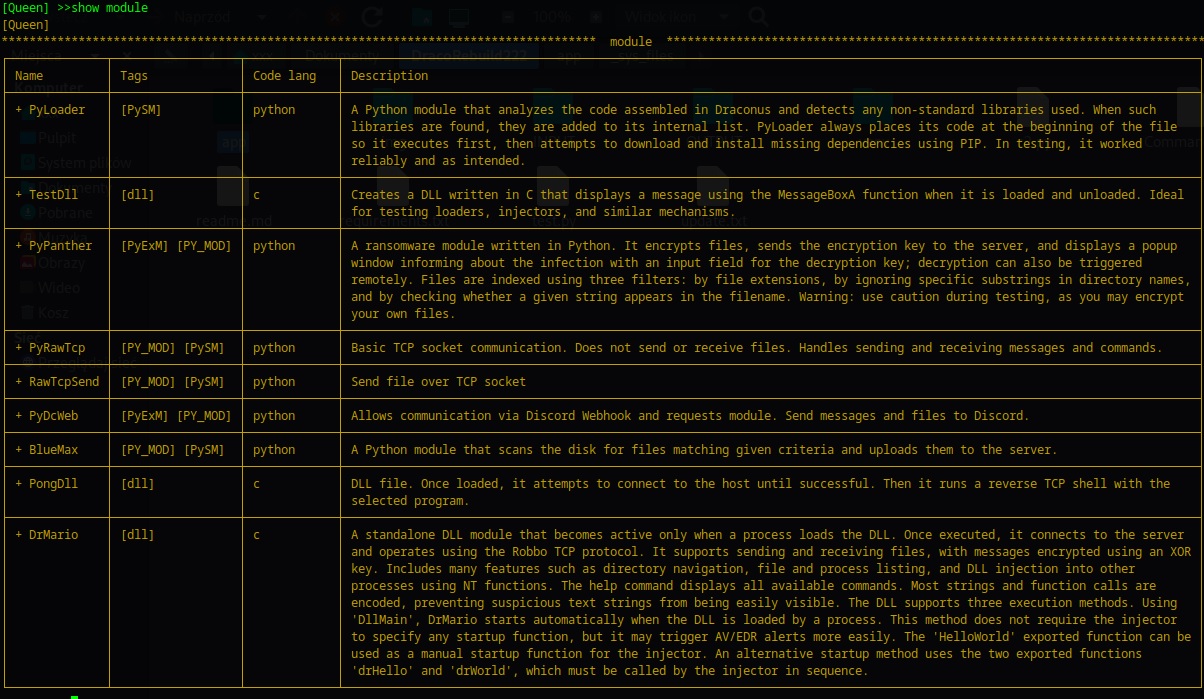Click the [PY_MOD] [PySM] tags of RawTcpSend

pyautogui.click(x=172, y=382)
